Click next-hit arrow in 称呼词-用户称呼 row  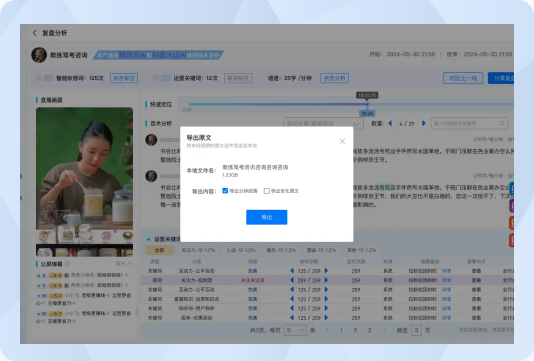click(326, 308)
